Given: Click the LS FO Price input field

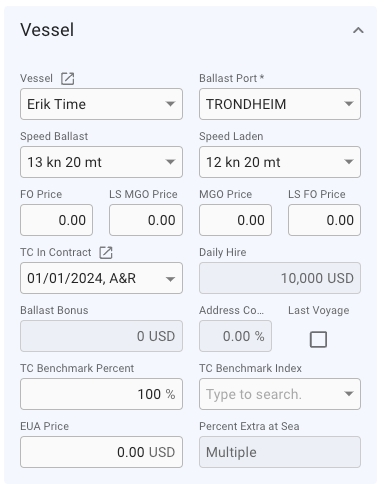Looking at the screenshot, I should click(324, 220).
